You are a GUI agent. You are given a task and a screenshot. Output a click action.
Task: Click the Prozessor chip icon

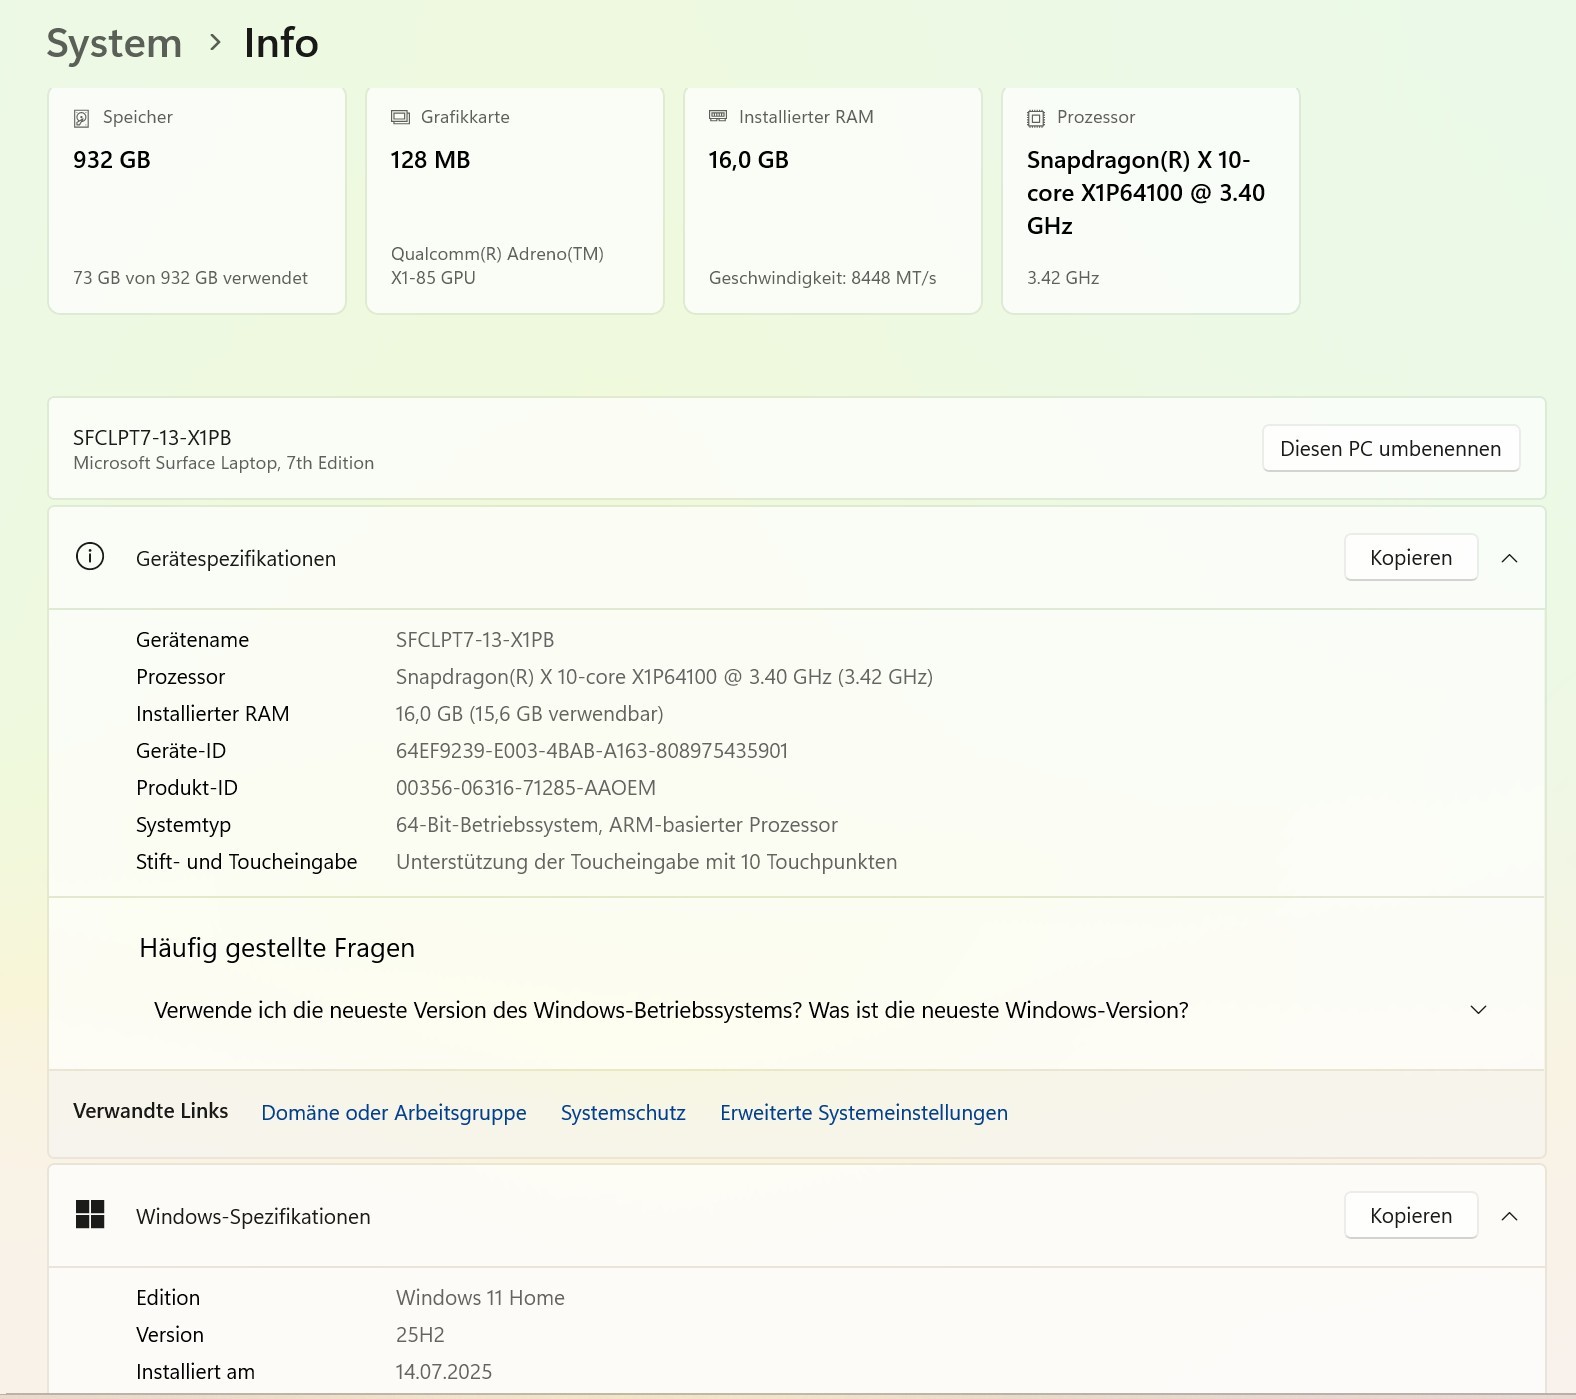tap(1036, 118)
